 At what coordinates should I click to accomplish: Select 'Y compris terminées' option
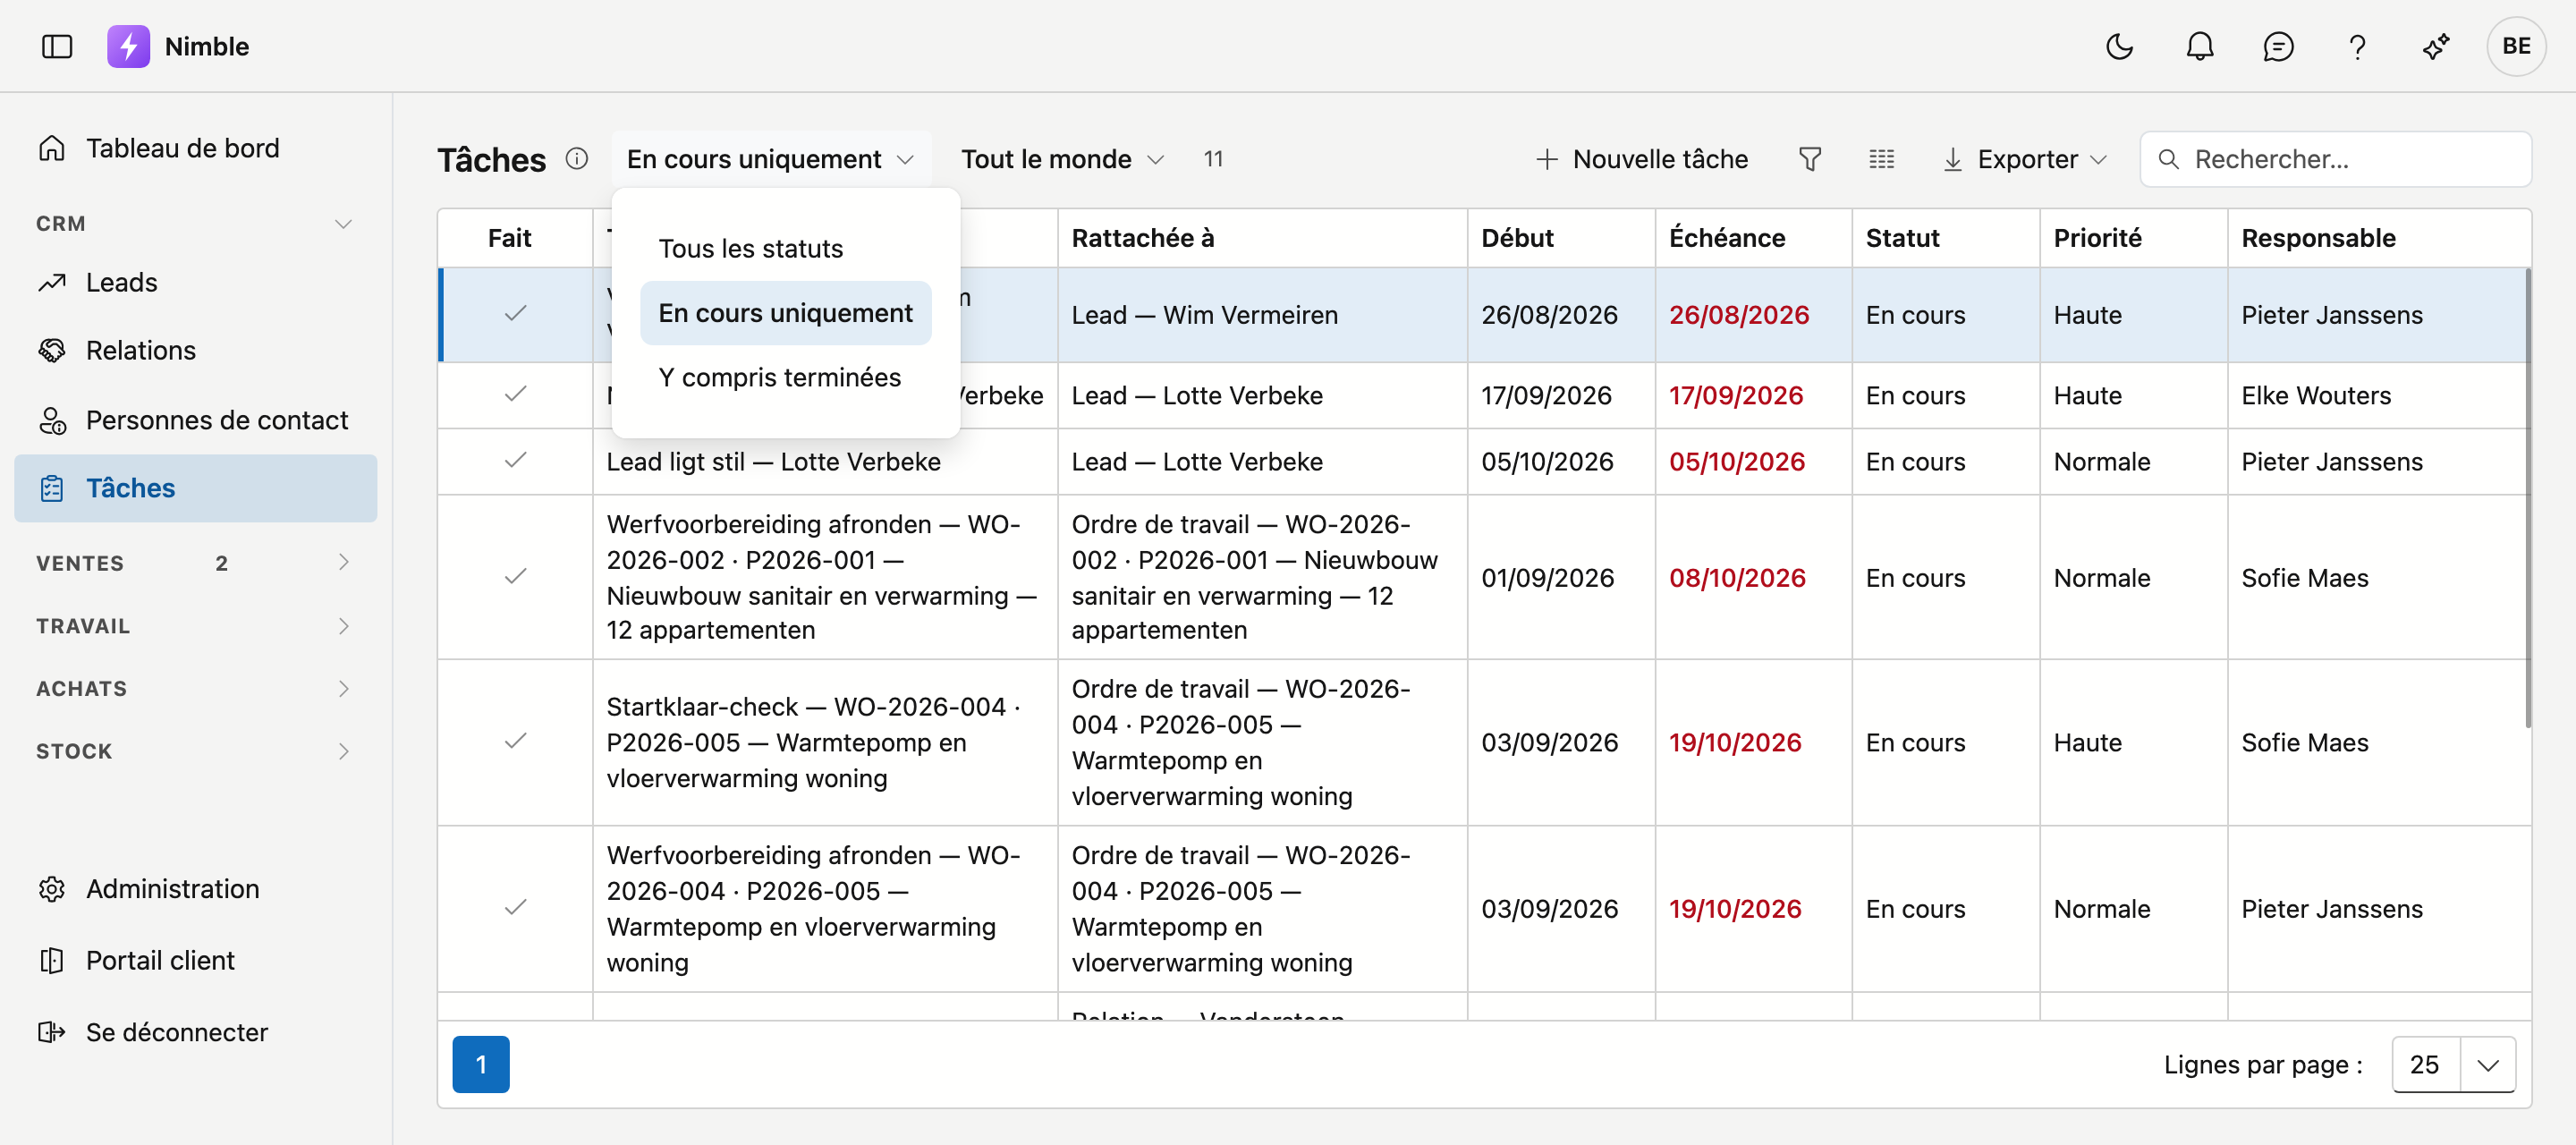tap(785, 377)
